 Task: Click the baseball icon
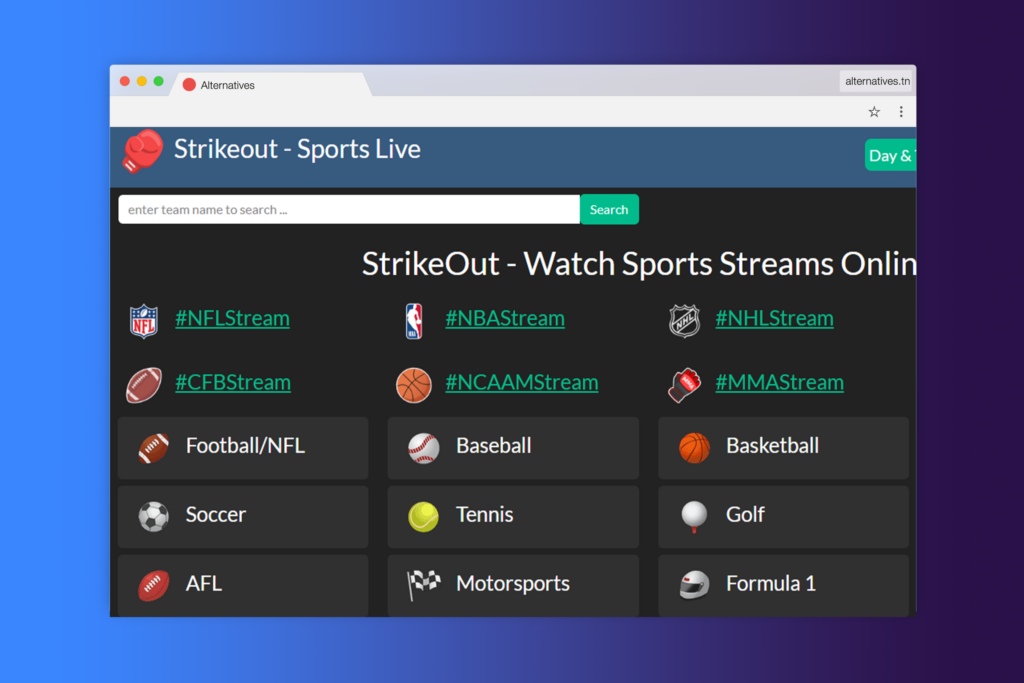tap(424, 449)
